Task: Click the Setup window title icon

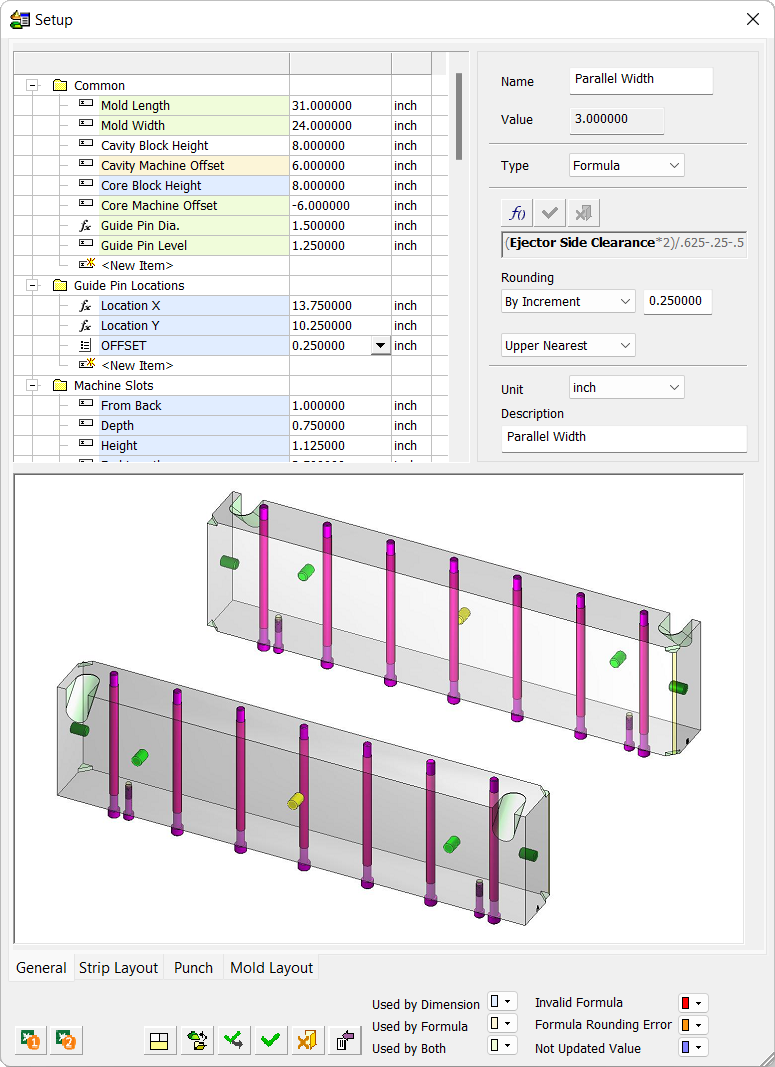Action: pyautogui.click(x=20, y=20)
